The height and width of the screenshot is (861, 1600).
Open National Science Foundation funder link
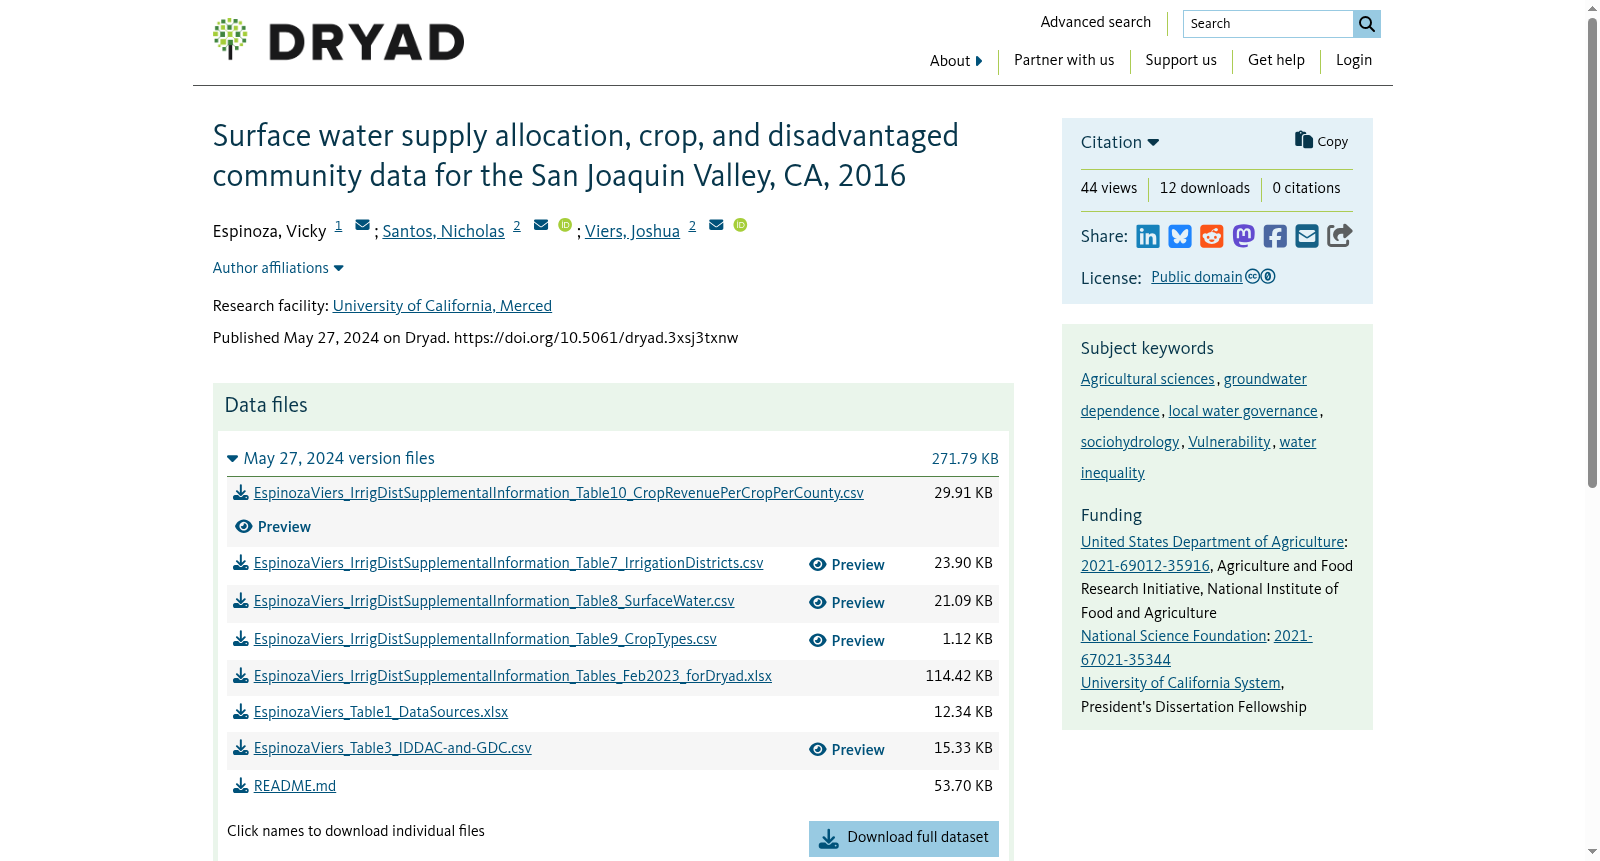click(x=1174, y=636)
